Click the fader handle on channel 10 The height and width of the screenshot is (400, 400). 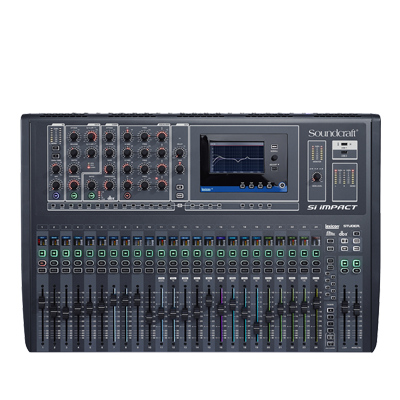[149, 316]
